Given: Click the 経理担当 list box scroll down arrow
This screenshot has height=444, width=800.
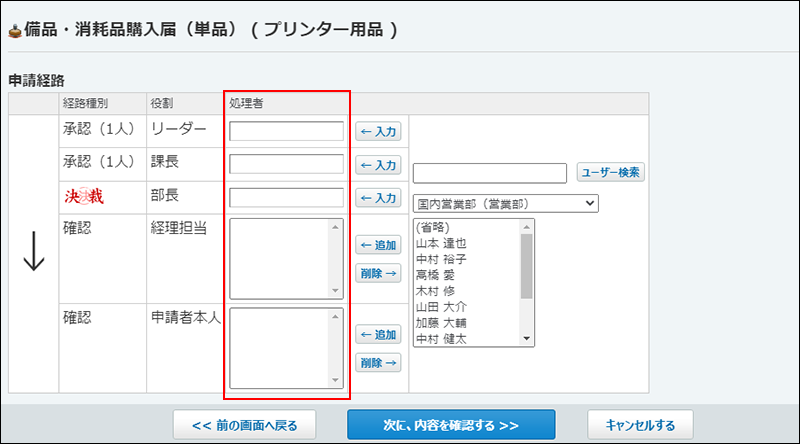Looking at the screenshot, I should [335, 291].
